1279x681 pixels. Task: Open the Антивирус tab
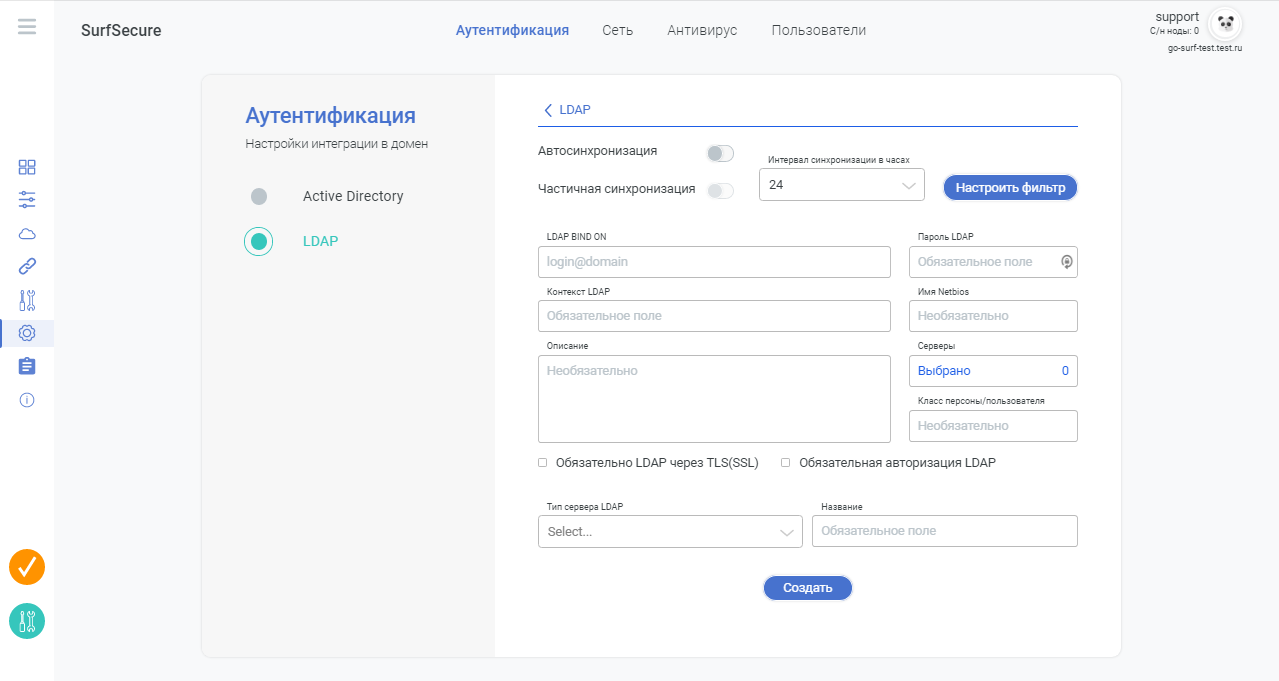702,30
